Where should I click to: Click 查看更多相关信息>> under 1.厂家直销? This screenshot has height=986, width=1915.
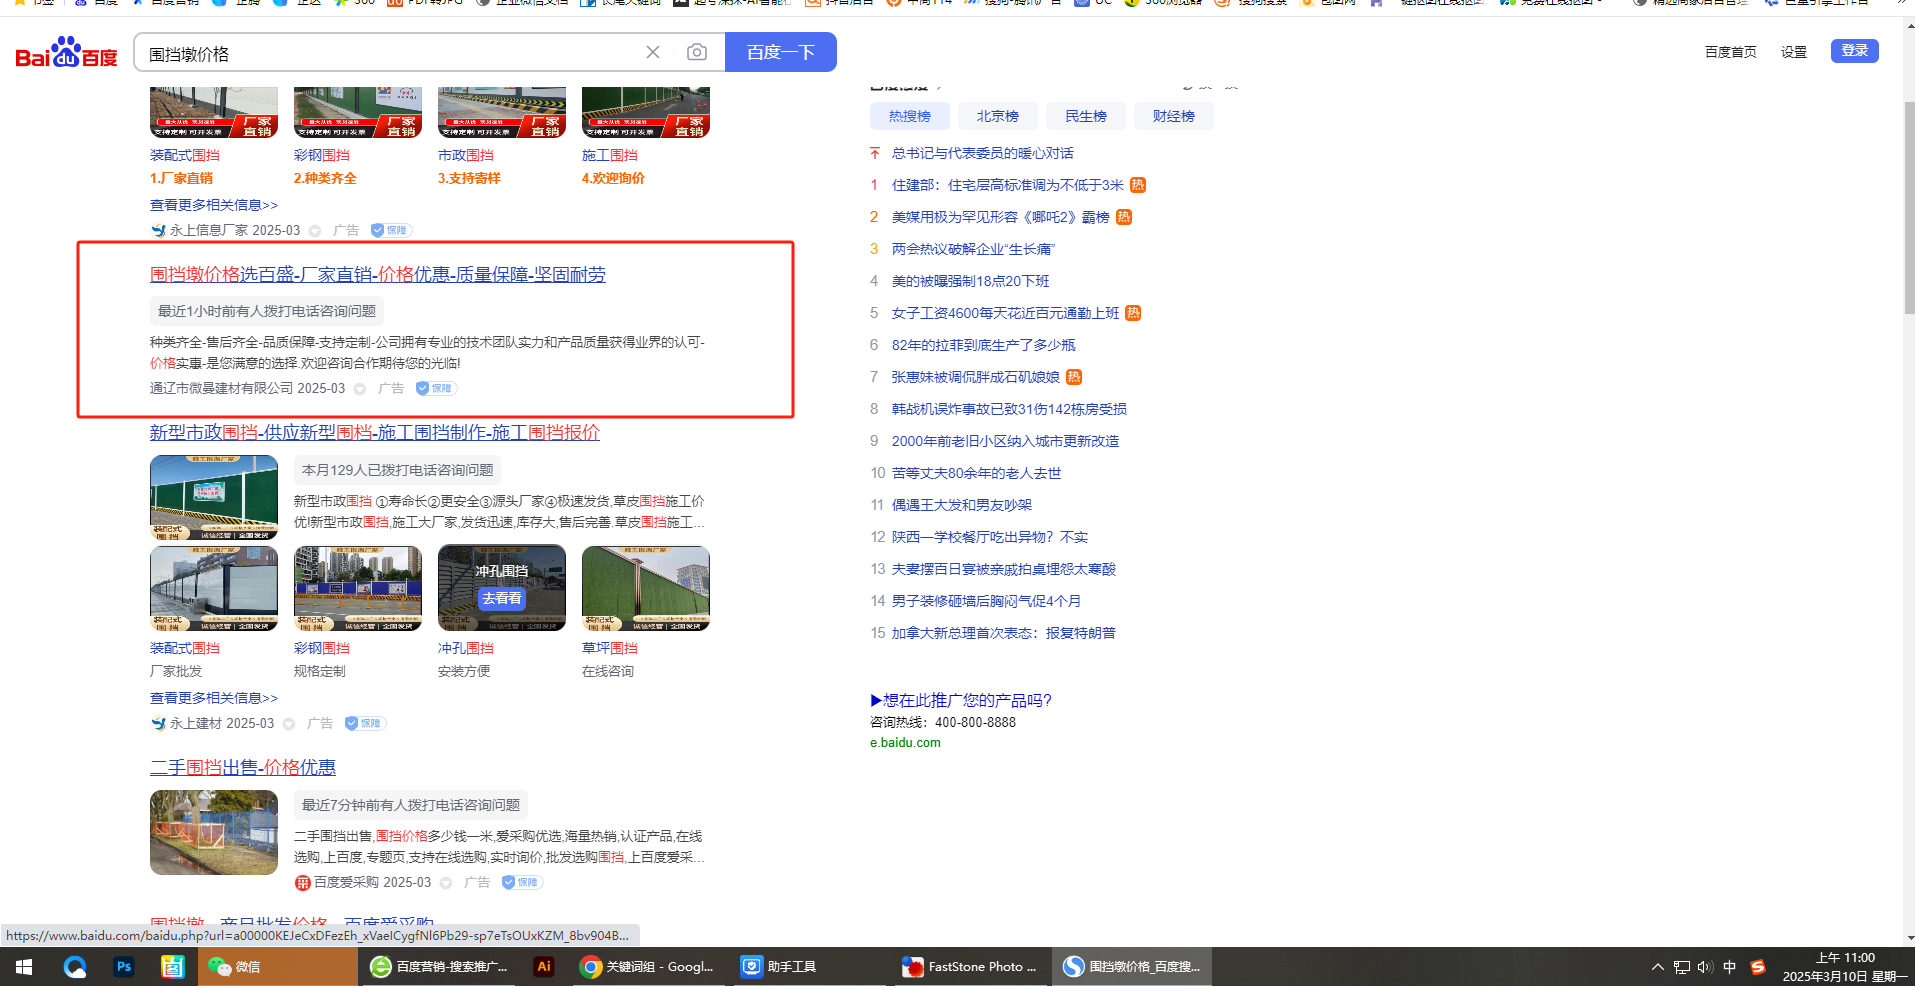pos(214,205)
